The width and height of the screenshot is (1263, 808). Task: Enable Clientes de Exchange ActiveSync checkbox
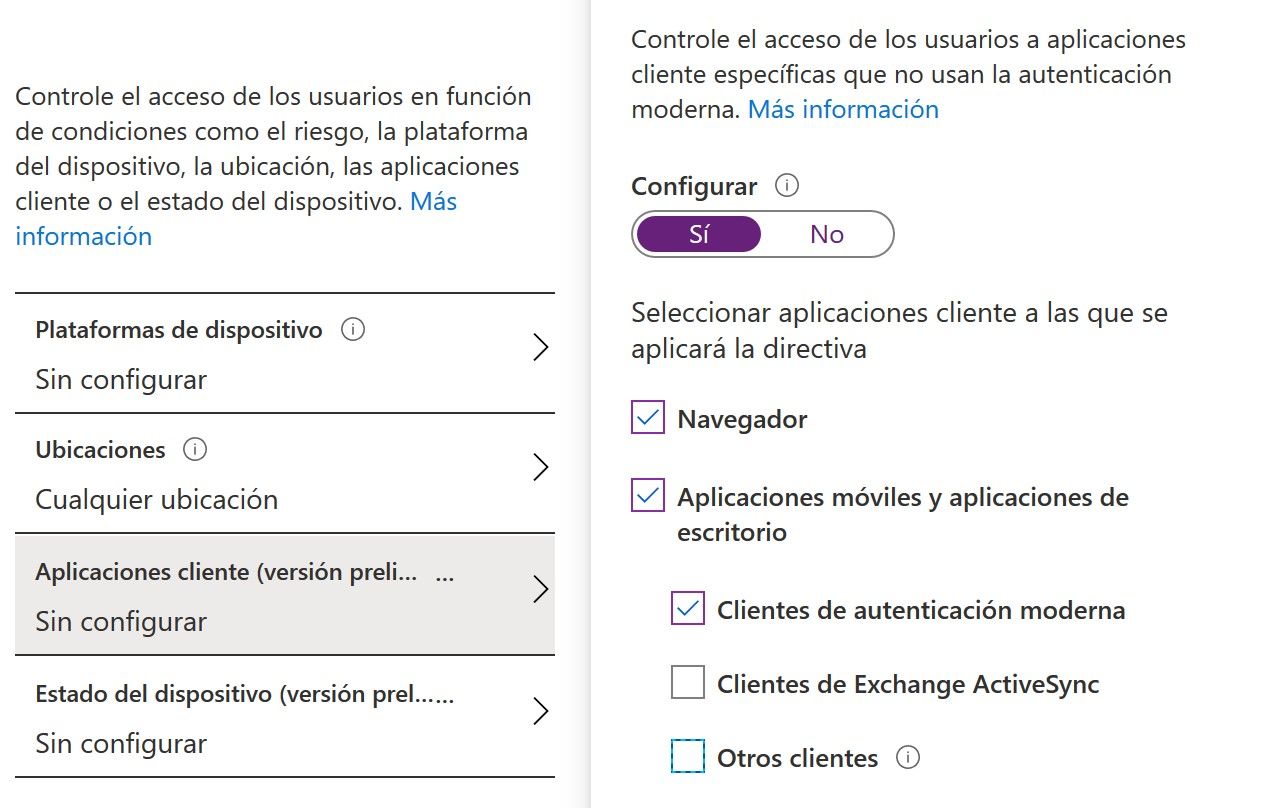(688, 683)
